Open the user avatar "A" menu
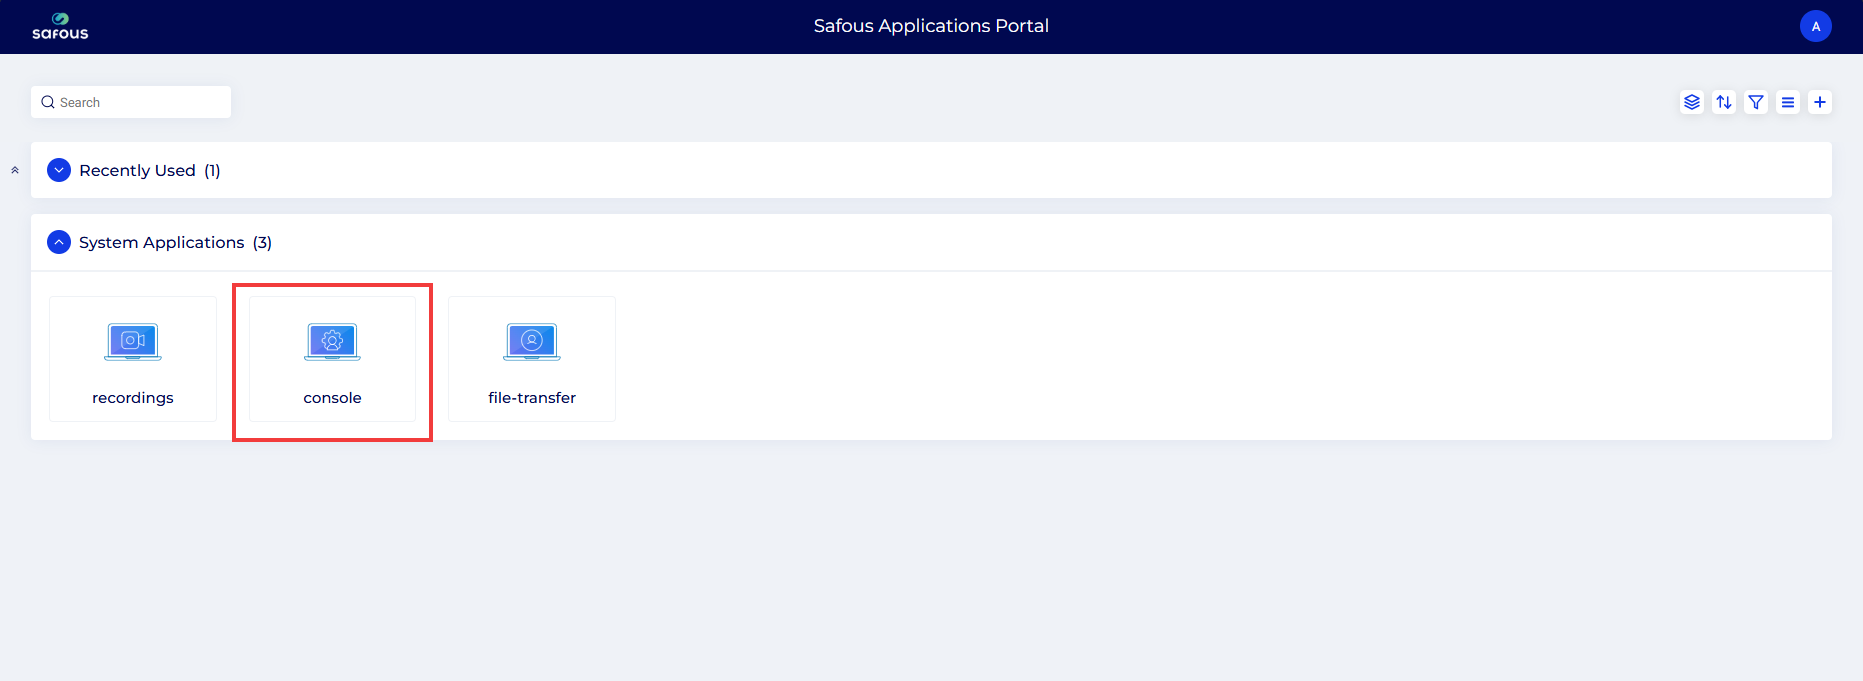The image size is (1863, 681). pos(1815,26)
